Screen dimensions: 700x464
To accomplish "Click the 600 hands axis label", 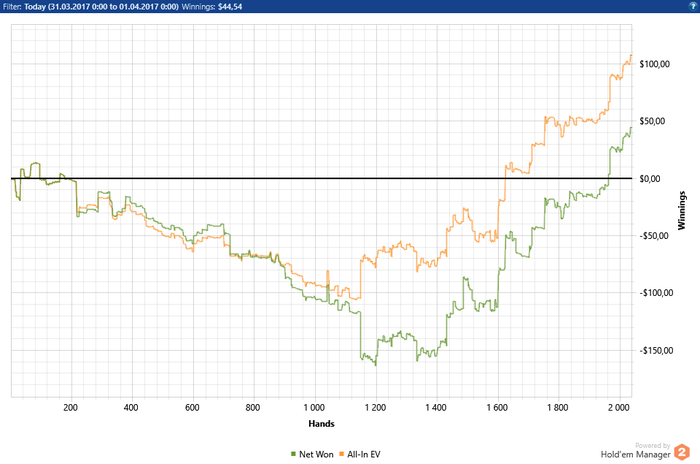I will click(192, 407).
